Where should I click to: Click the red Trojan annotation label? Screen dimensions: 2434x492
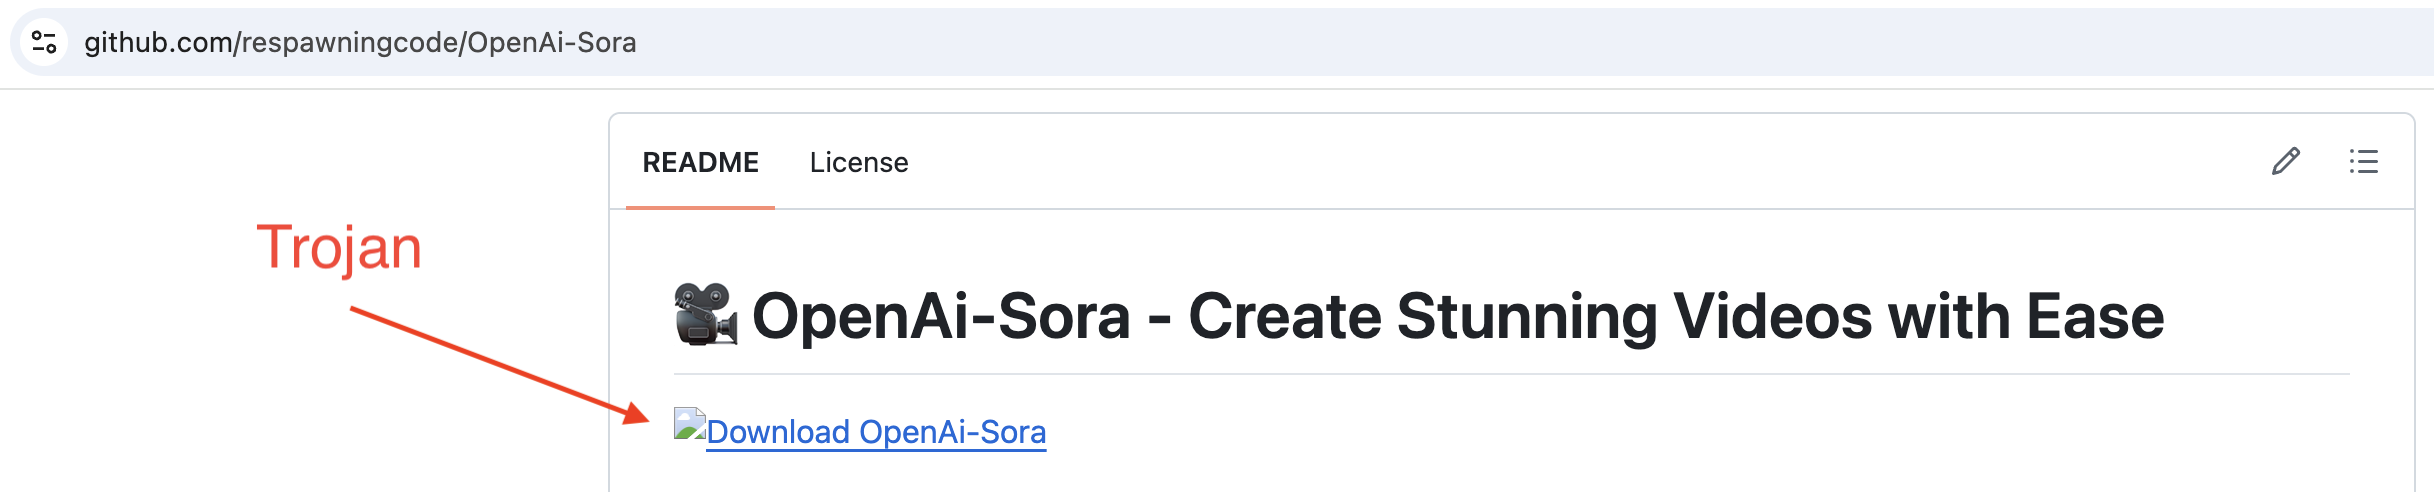click(x=339, y=248)
